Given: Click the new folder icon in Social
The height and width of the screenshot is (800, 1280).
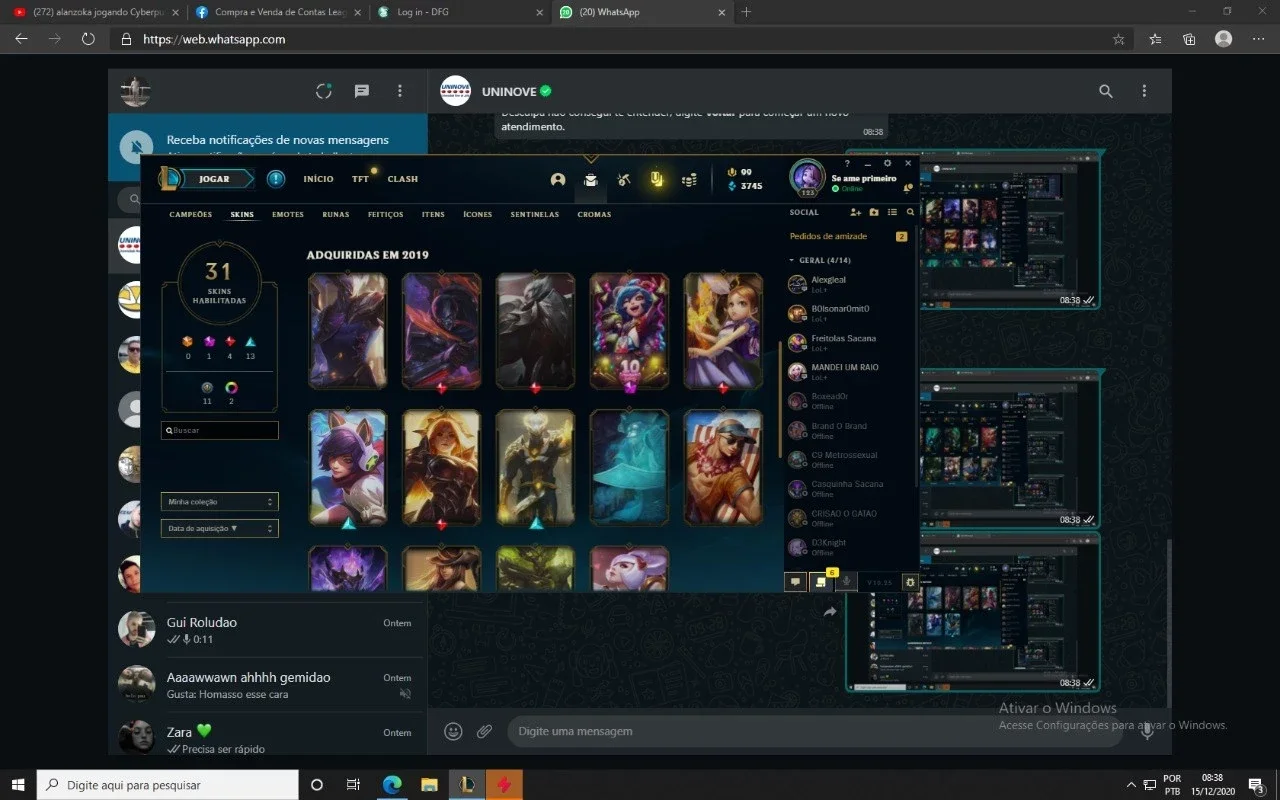Looking at the screenshot, I should (874, 212).
